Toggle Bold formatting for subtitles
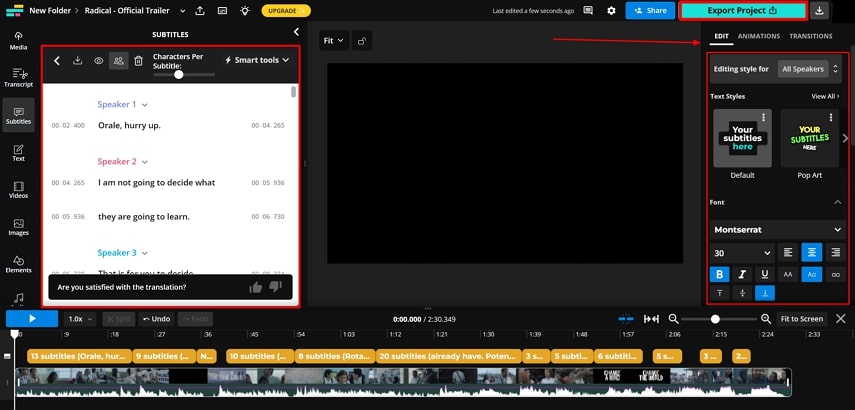This screenshot has width=855, height=410. point(719,275)
